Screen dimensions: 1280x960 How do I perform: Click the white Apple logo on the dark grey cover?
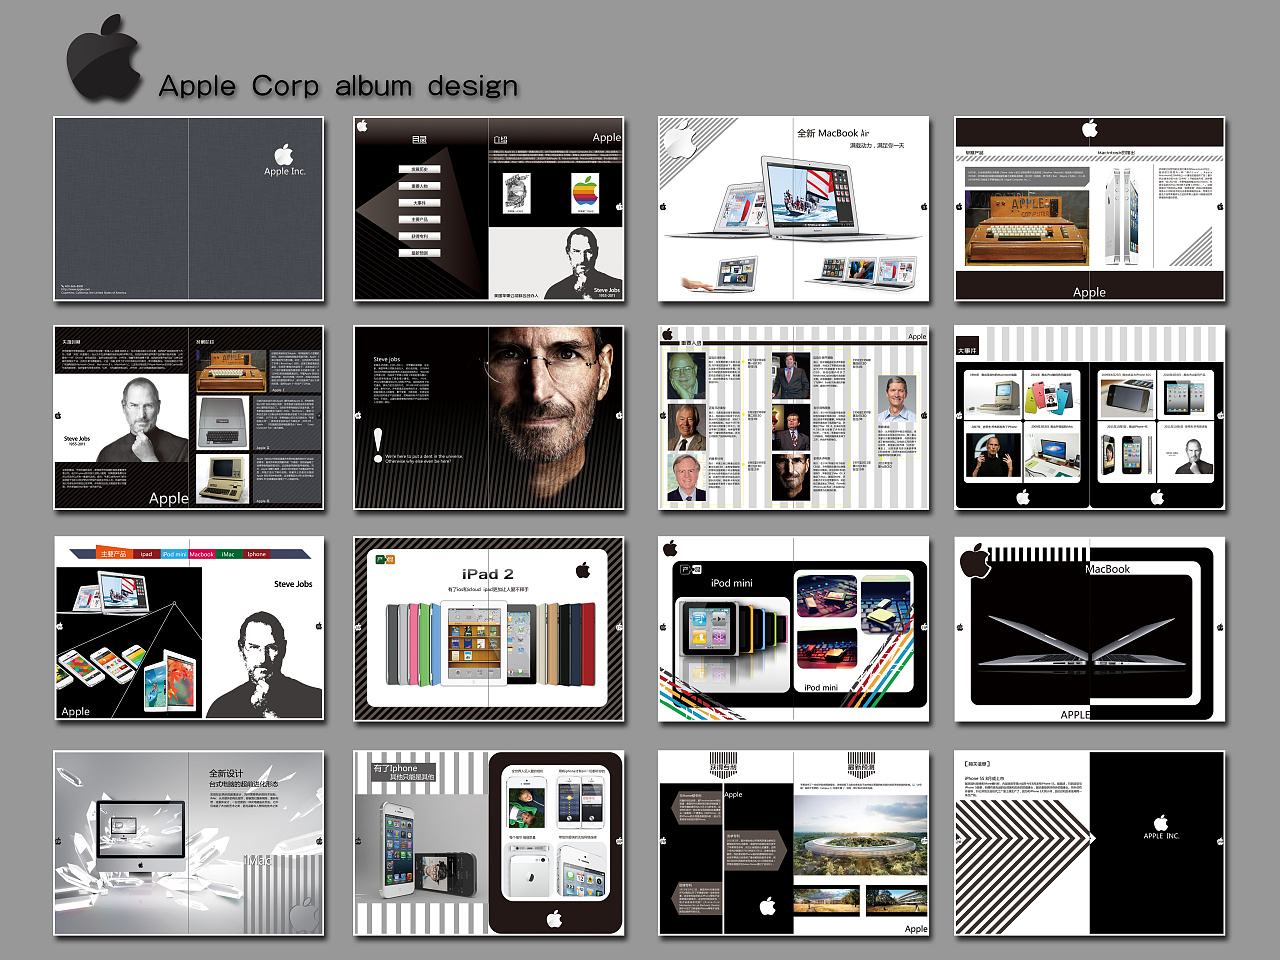pos(284,154)
